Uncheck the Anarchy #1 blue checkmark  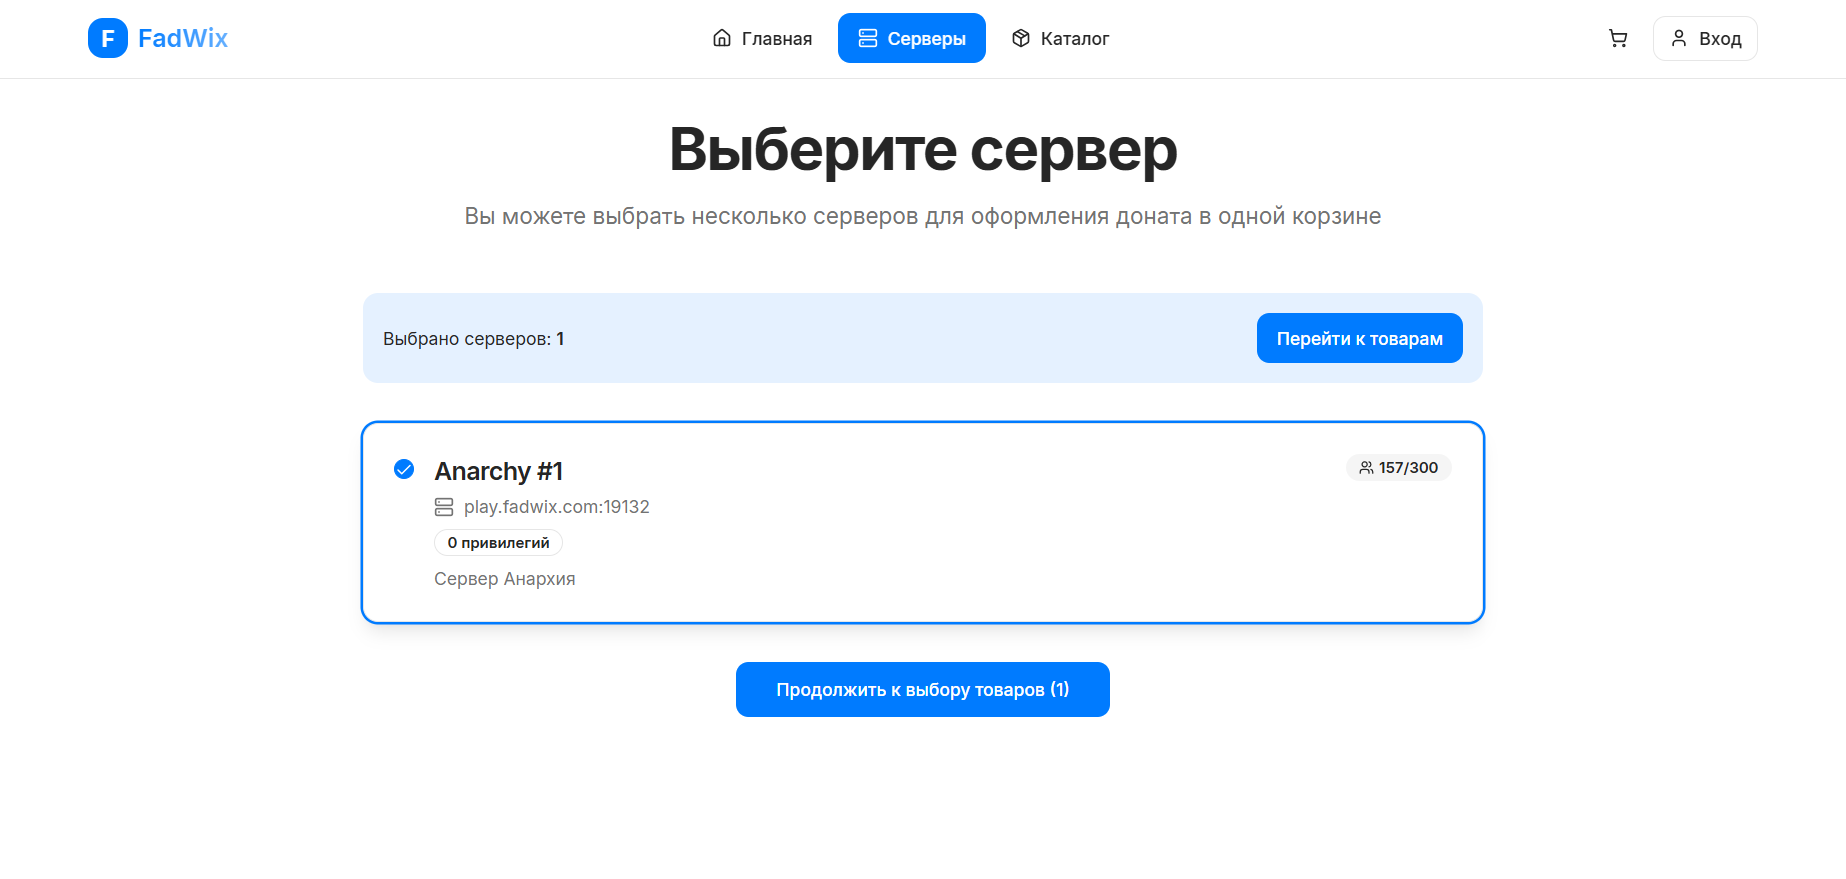(404, 469)
